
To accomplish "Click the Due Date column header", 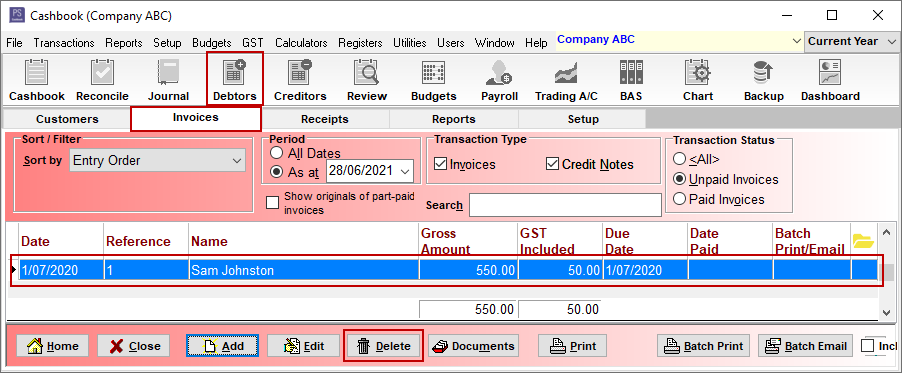I will pos(645,241).
